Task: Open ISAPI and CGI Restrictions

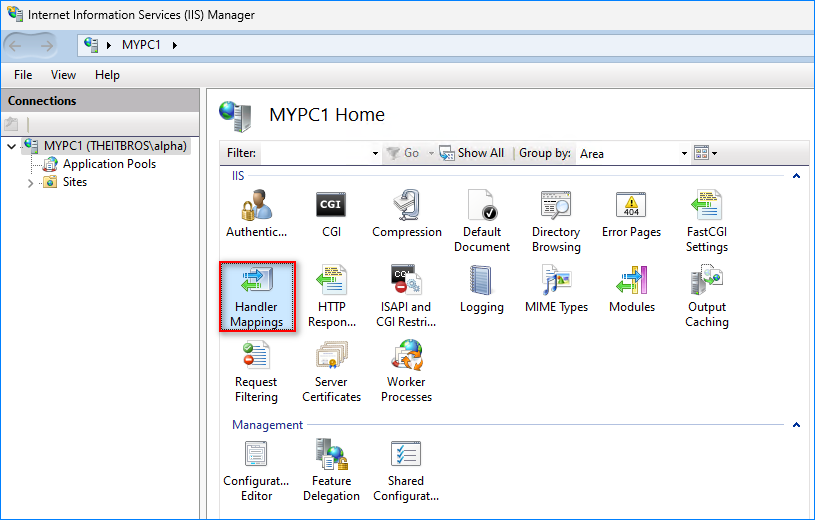Action: point(406,296)
